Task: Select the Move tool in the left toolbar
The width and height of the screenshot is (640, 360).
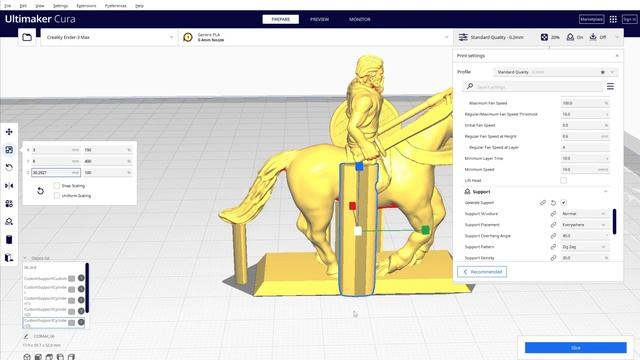Action: point(9,132)
